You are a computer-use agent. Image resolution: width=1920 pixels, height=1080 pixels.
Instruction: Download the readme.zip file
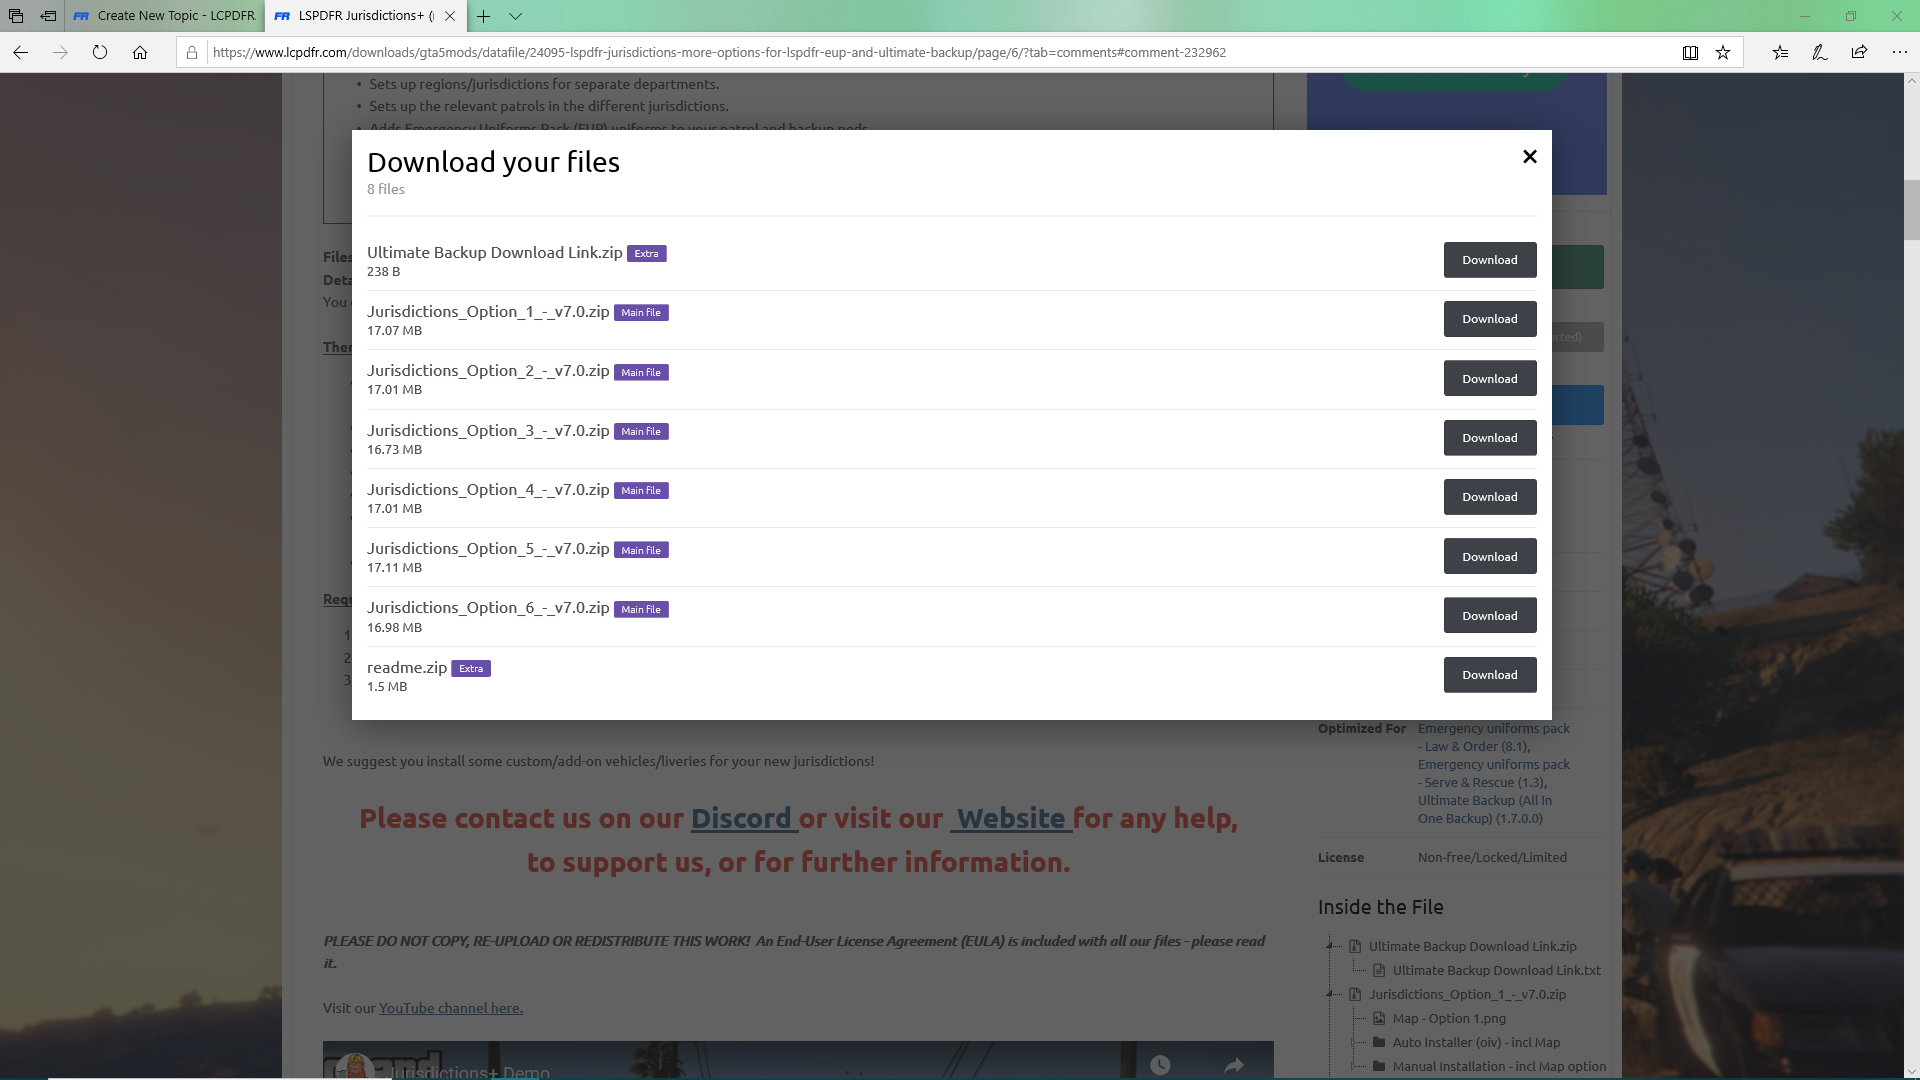[x=1489, y=675]
